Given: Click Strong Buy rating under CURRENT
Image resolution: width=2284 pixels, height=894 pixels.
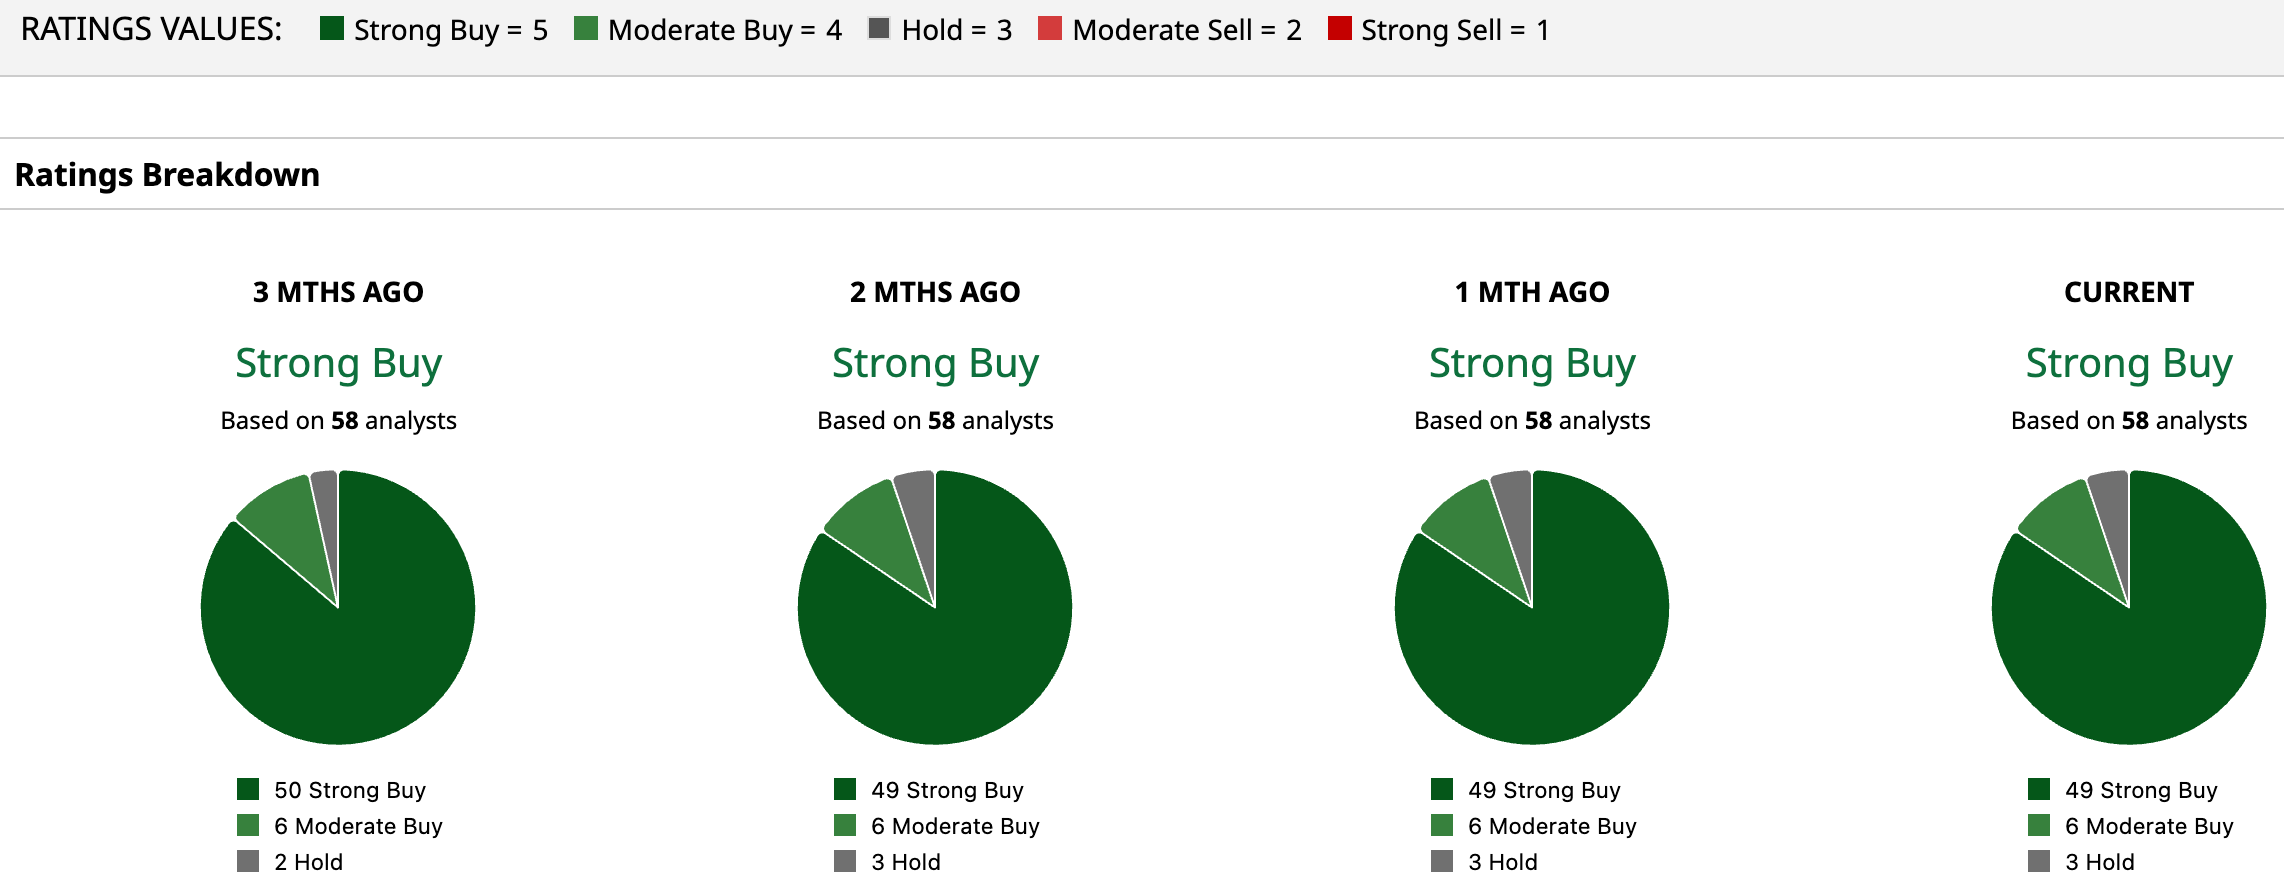Looking at the screenshot, I should (x=2129, y=363).
